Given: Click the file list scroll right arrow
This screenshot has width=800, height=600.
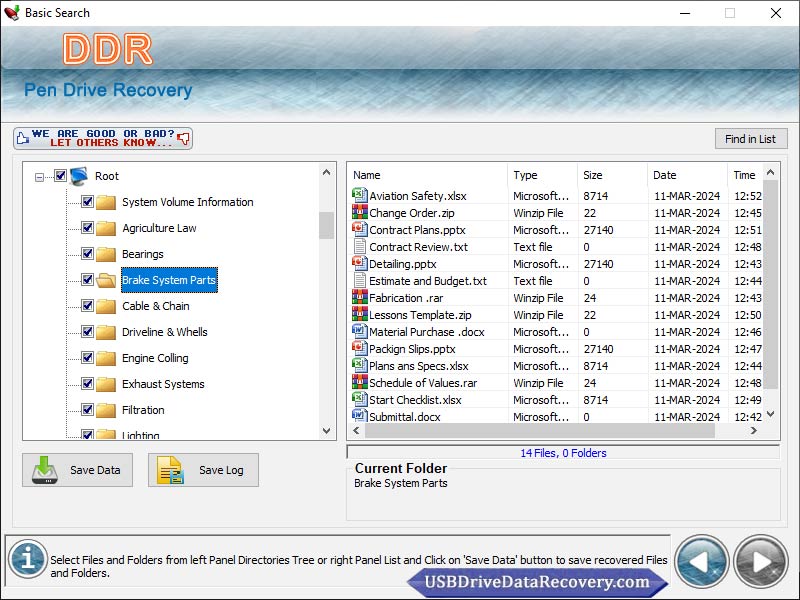Looking at the screenshot, I should pos(754,431).
